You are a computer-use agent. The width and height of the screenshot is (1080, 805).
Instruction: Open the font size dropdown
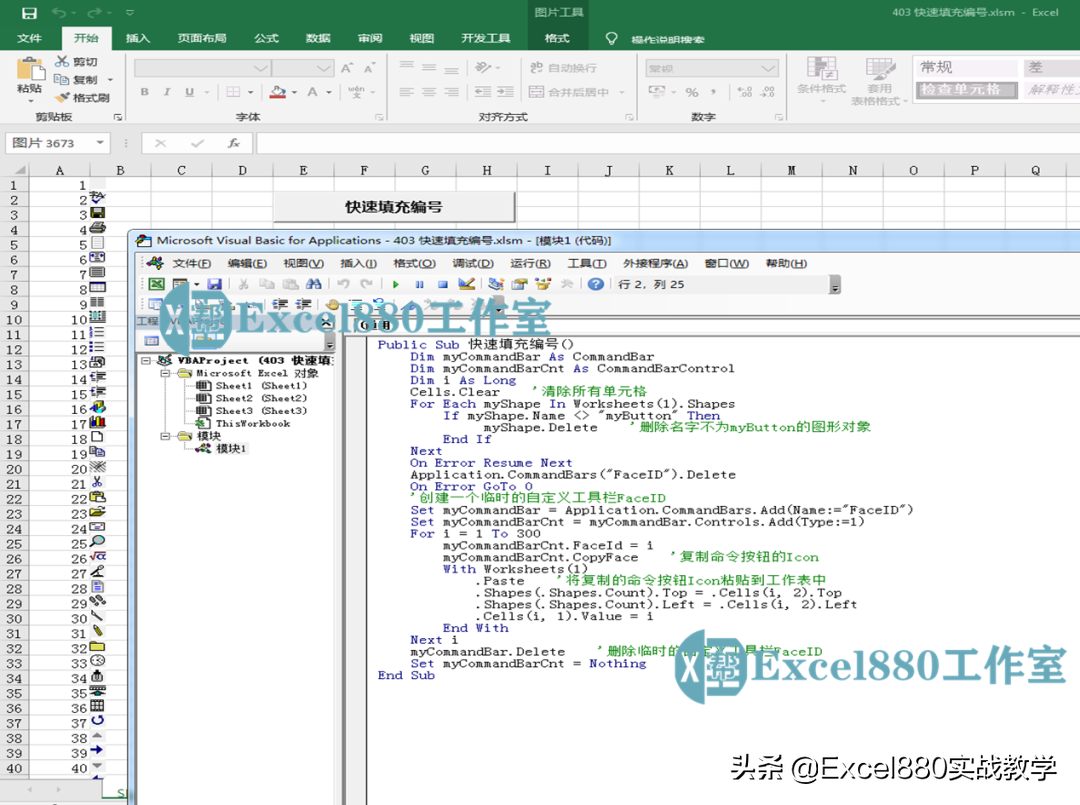coord(324,67)
